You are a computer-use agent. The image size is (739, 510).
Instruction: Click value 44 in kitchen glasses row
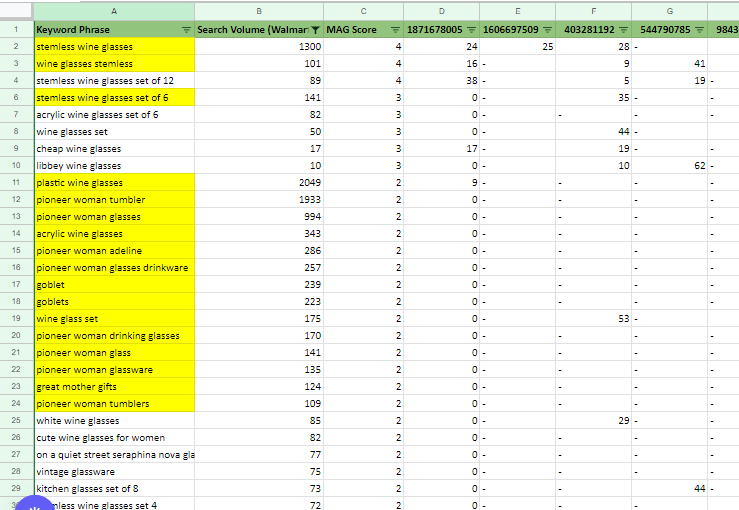(x=670, y=488)
